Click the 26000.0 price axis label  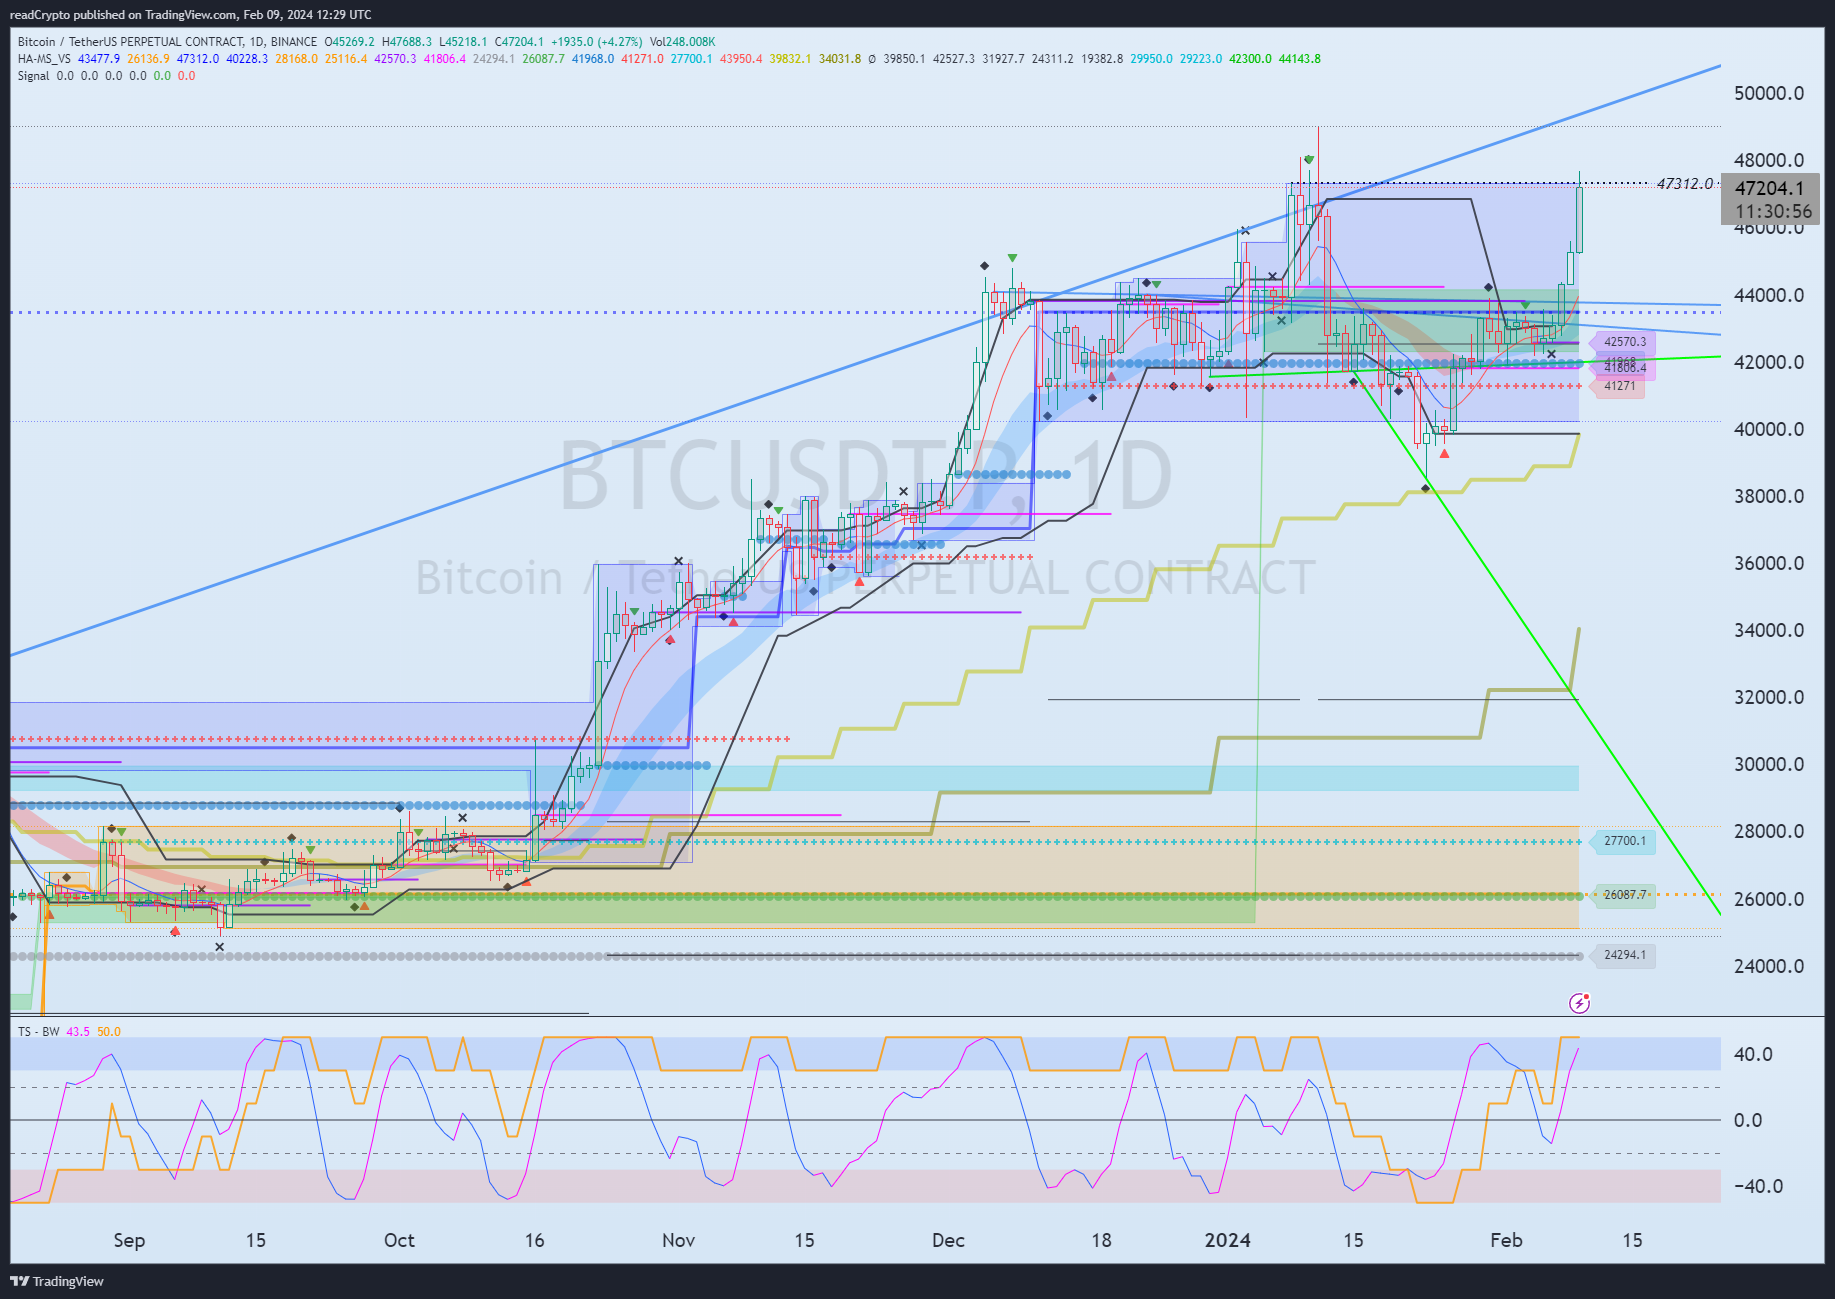pos(1769,899)
